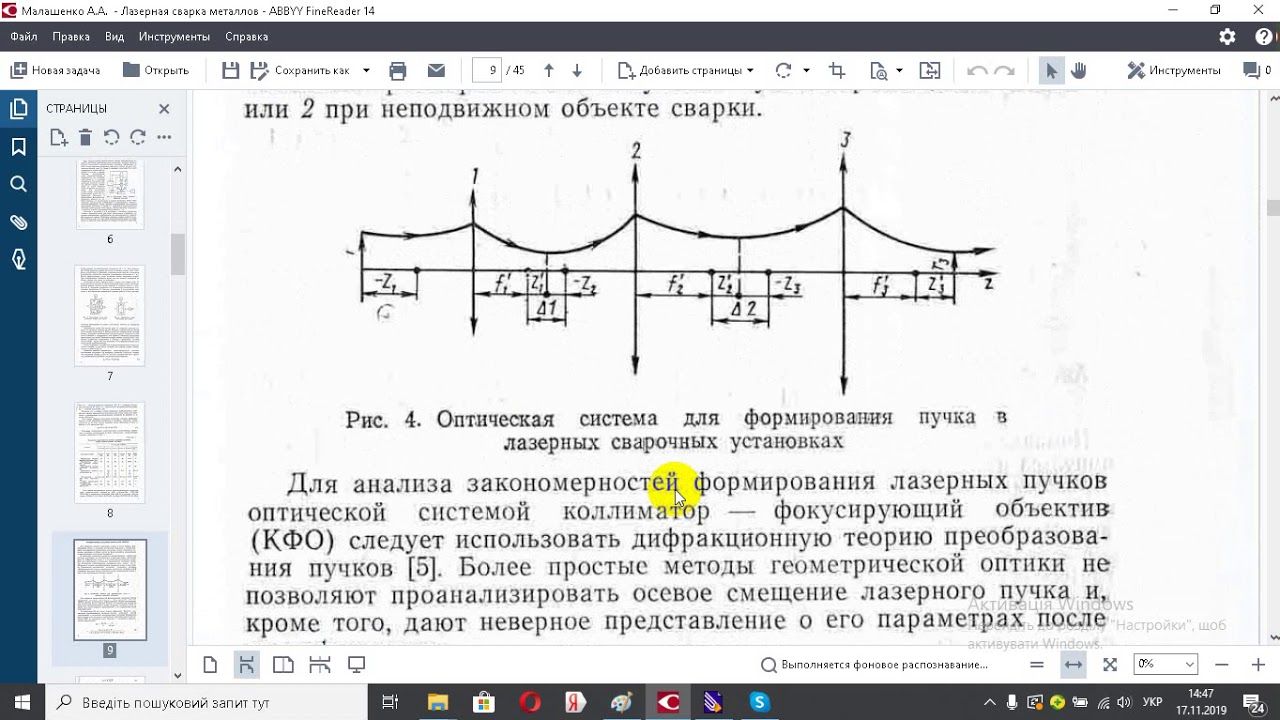This screenshot has height=720, width=1280.
Task: Open the settings gear icon
Action: pyautogui.click(x=1228, y=37)
